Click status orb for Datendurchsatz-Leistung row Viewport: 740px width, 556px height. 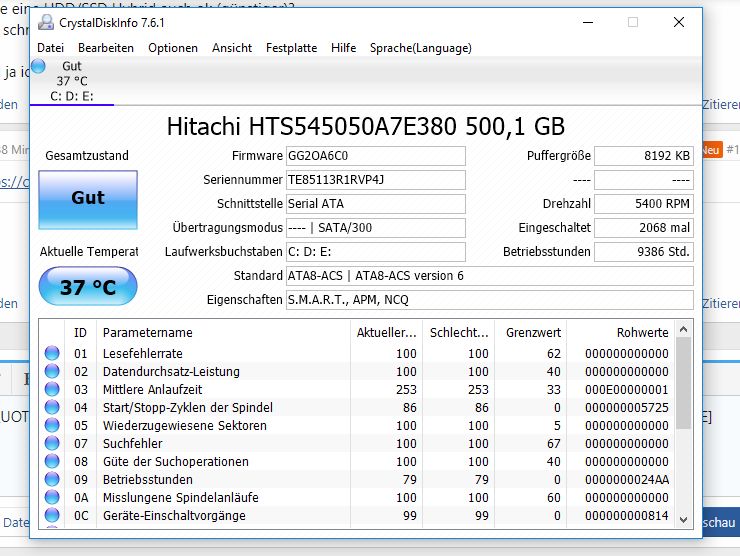(x=52, y=371)
